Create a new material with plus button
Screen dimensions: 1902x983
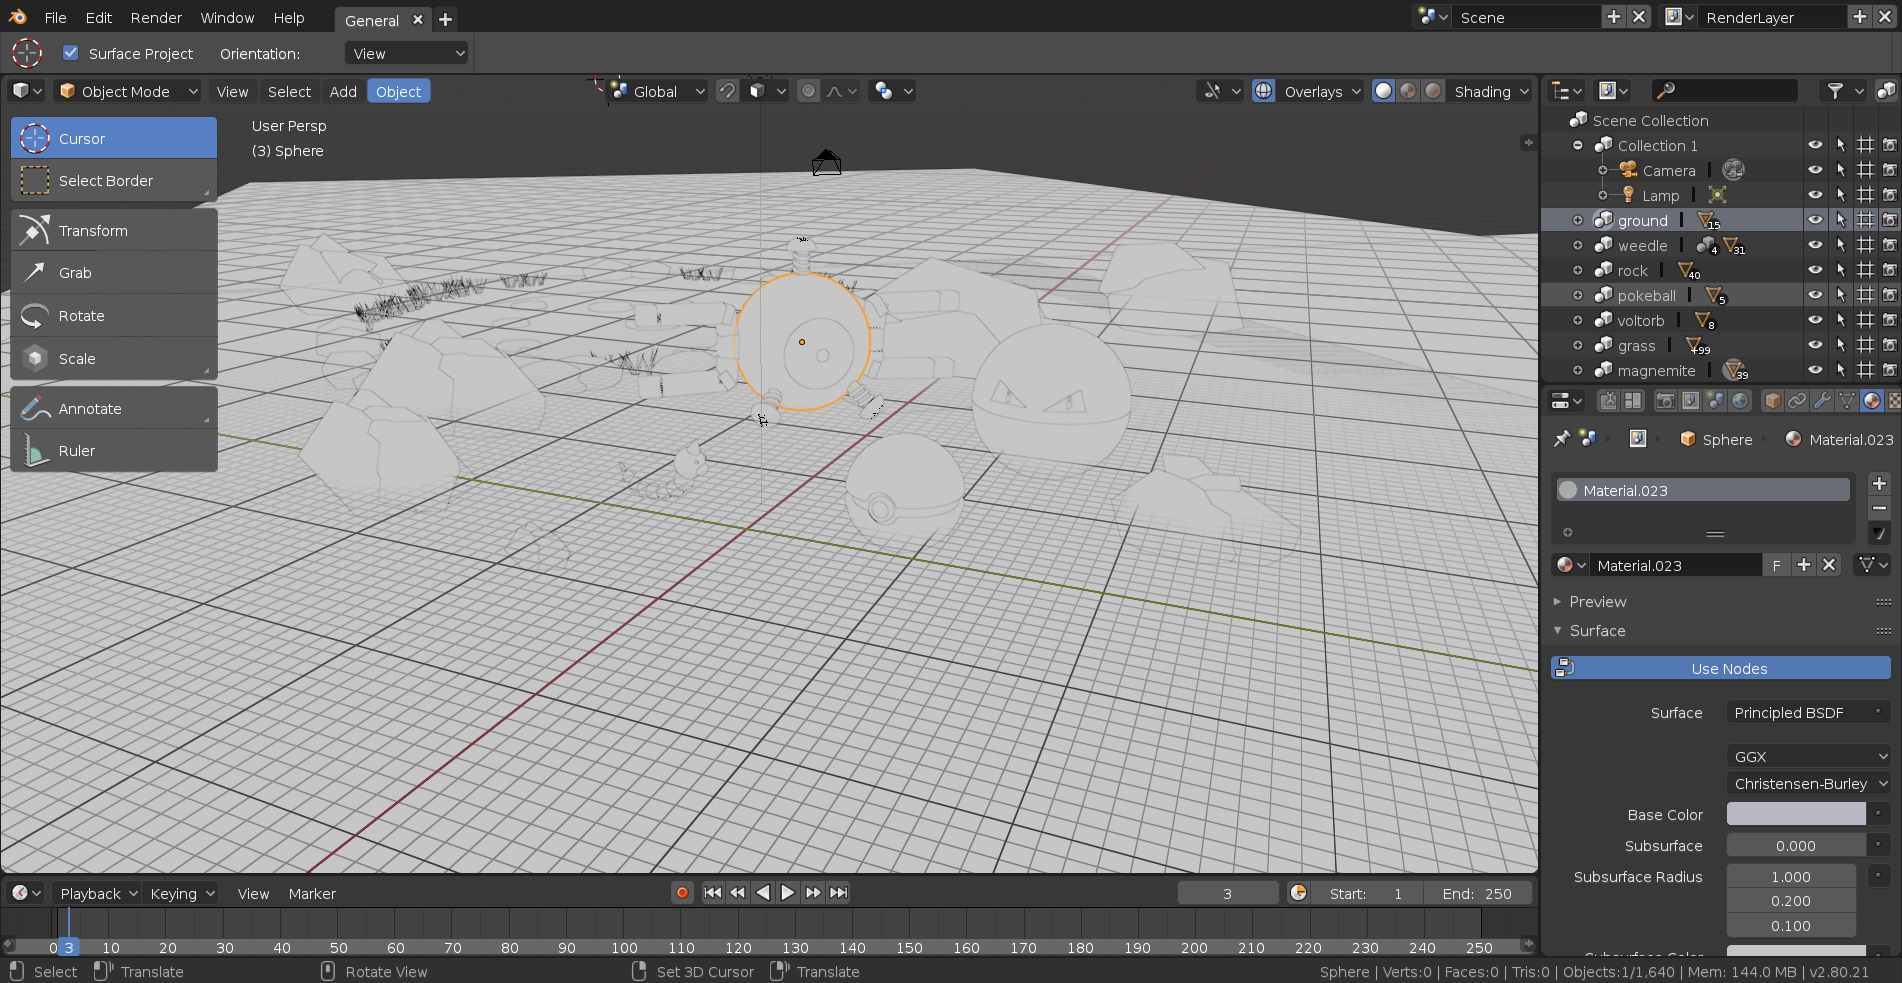click(x=1804, y=565)
